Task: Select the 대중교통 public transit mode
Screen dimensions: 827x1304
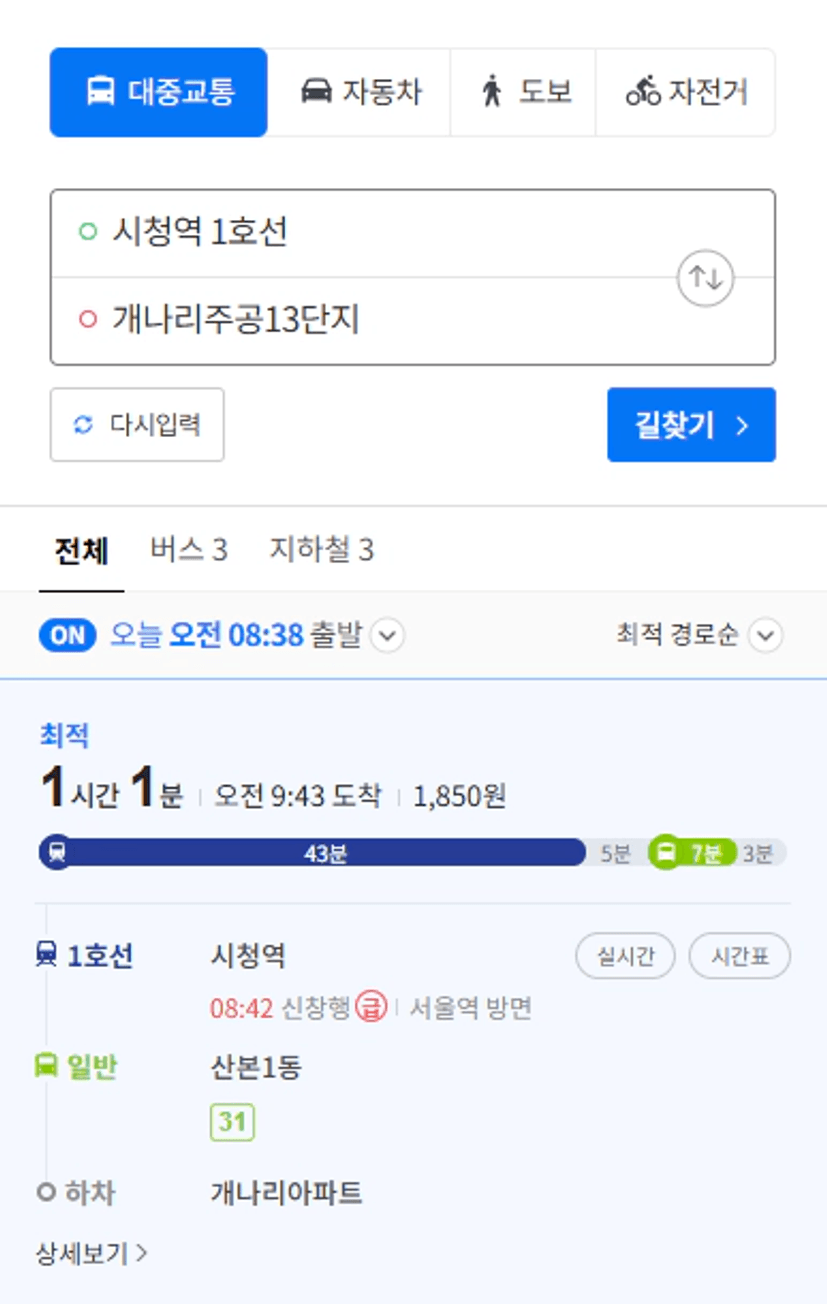Action: coord(159,92)
